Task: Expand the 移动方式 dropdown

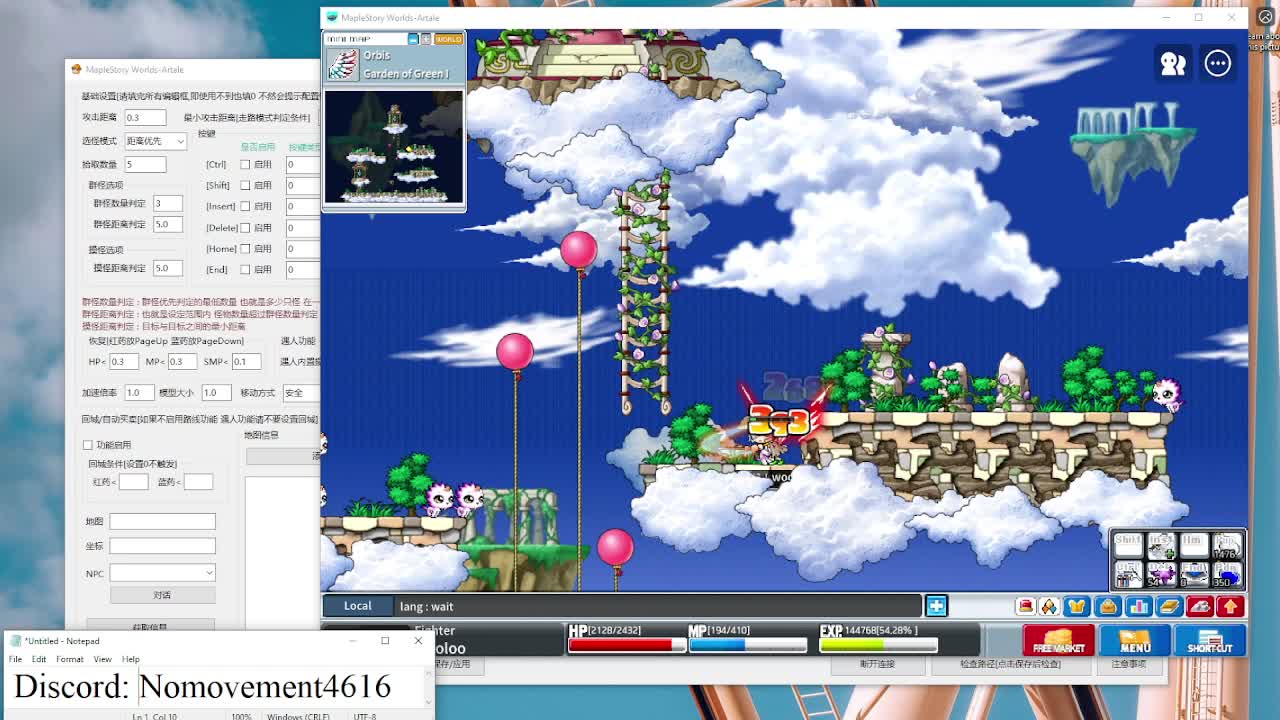Action: coord(300,392)
